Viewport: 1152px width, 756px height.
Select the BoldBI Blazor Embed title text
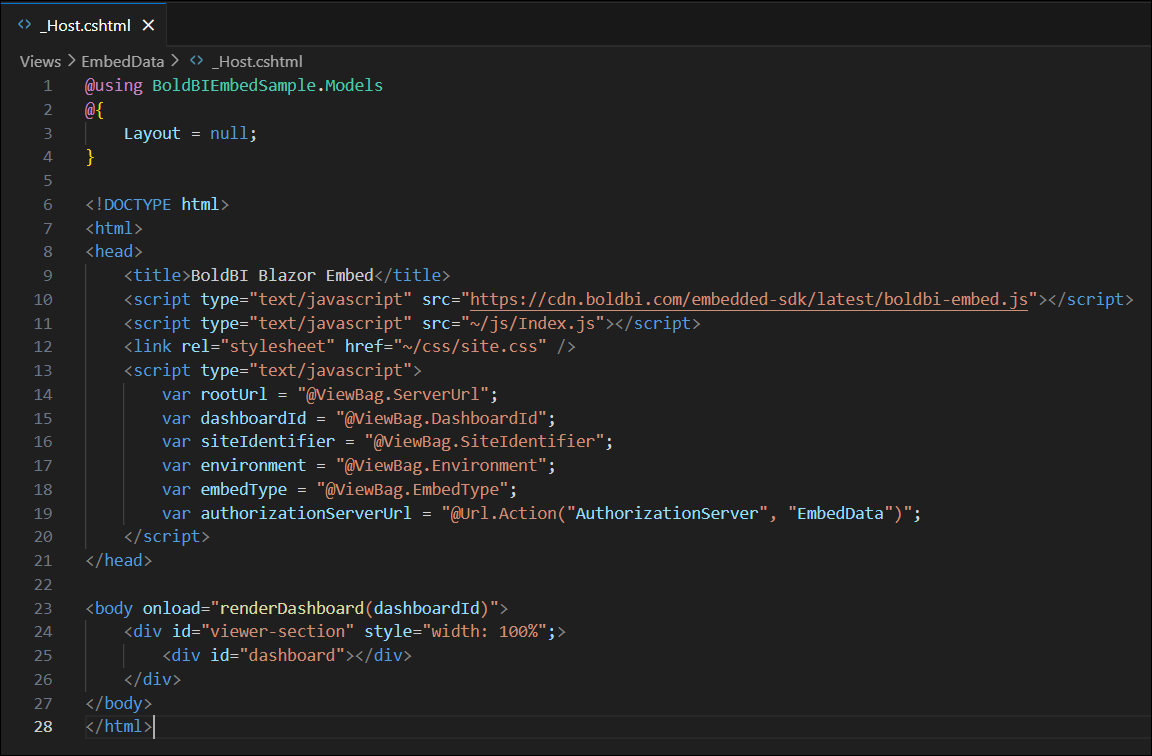(280, 274)
